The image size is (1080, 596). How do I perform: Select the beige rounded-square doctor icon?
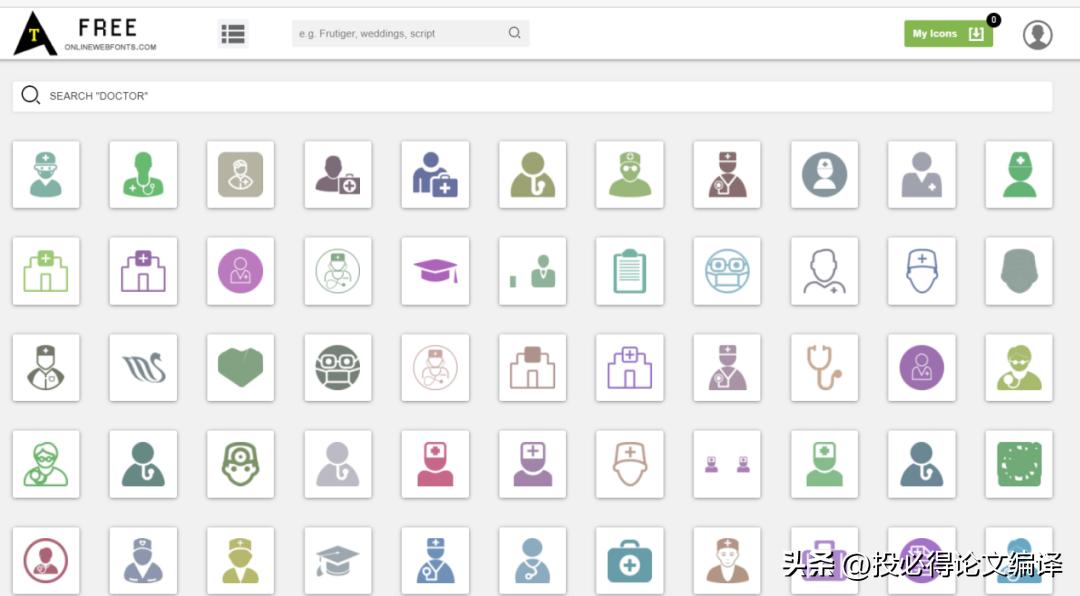[x=240, y=174]
